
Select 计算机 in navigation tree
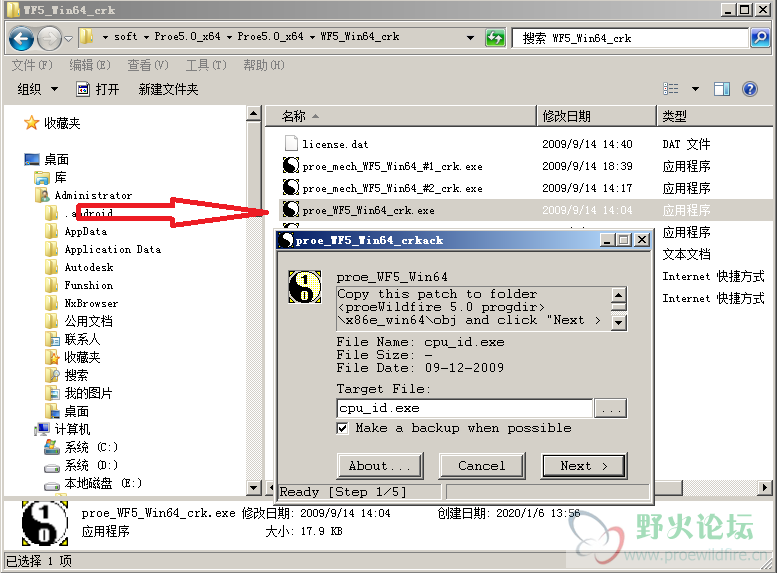coord(62,429)
